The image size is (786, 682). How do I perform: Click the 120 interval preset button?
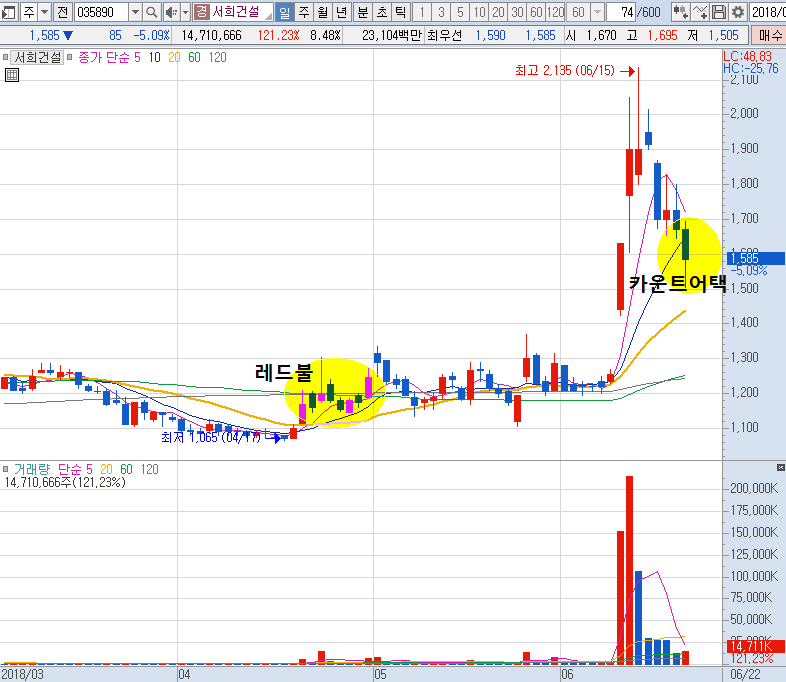[x=556, y=12]
